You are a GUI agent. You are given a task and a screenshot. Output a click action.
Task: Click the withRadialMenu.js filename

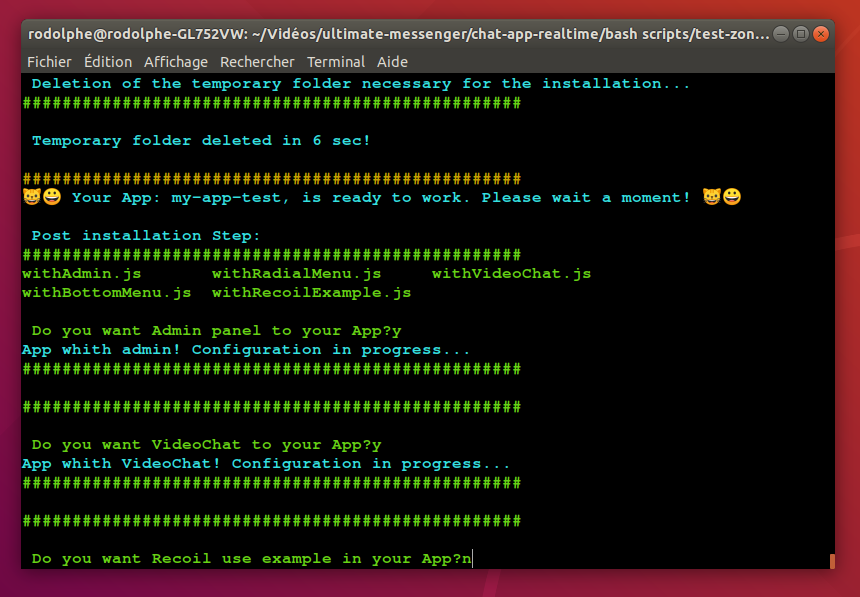point(296,274)
